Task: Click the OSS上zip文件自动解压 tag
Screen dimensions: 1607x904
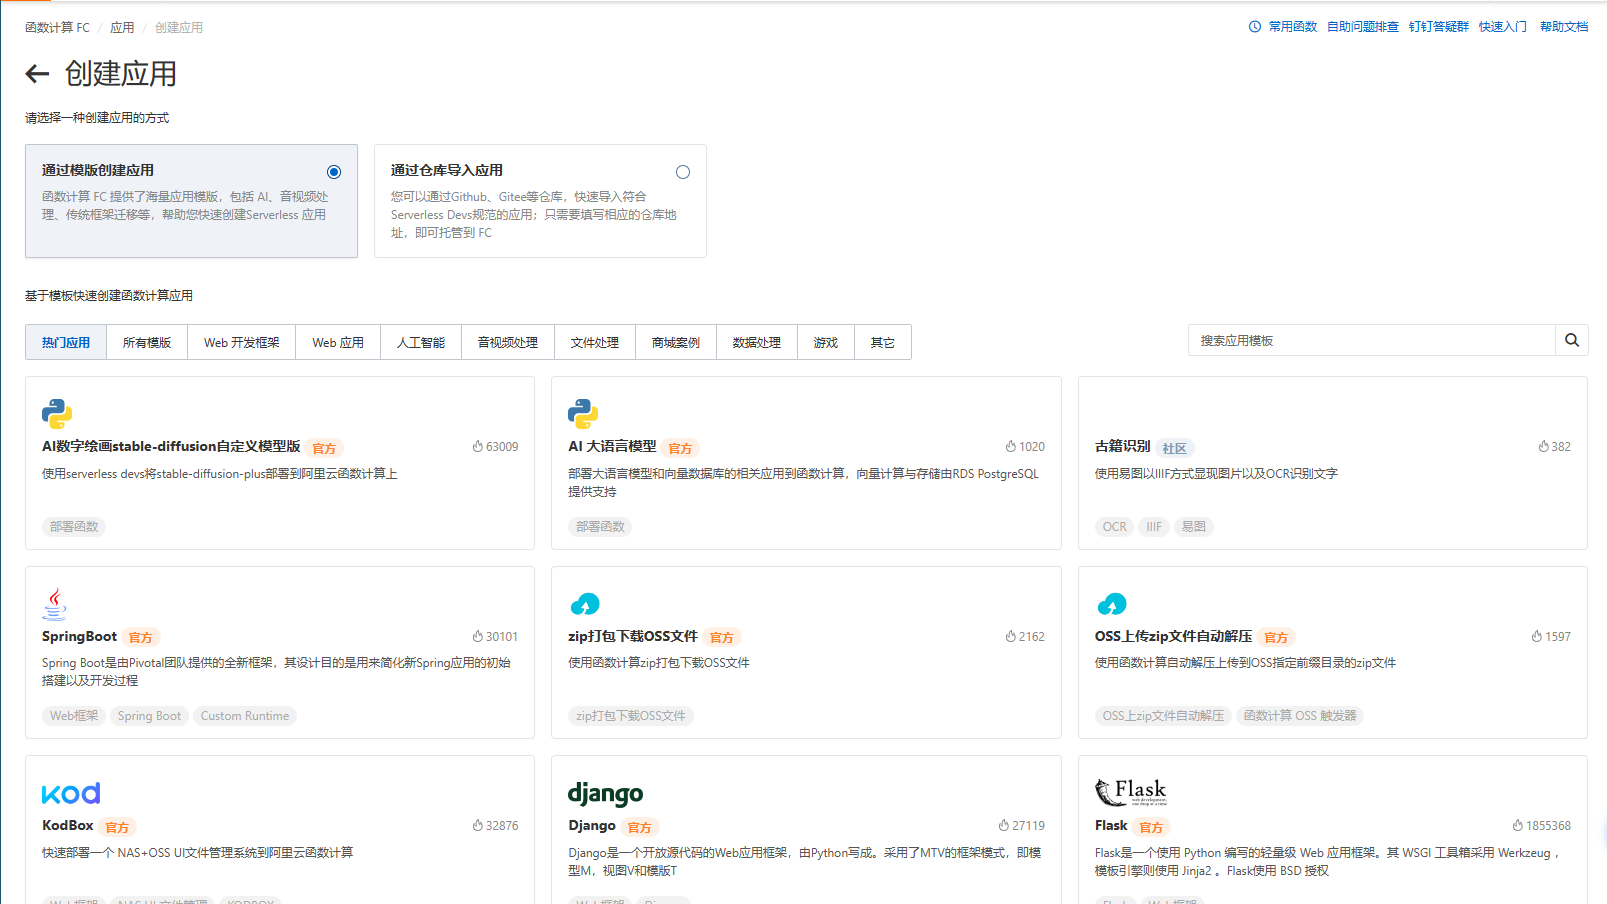Action: (1163, 716)
